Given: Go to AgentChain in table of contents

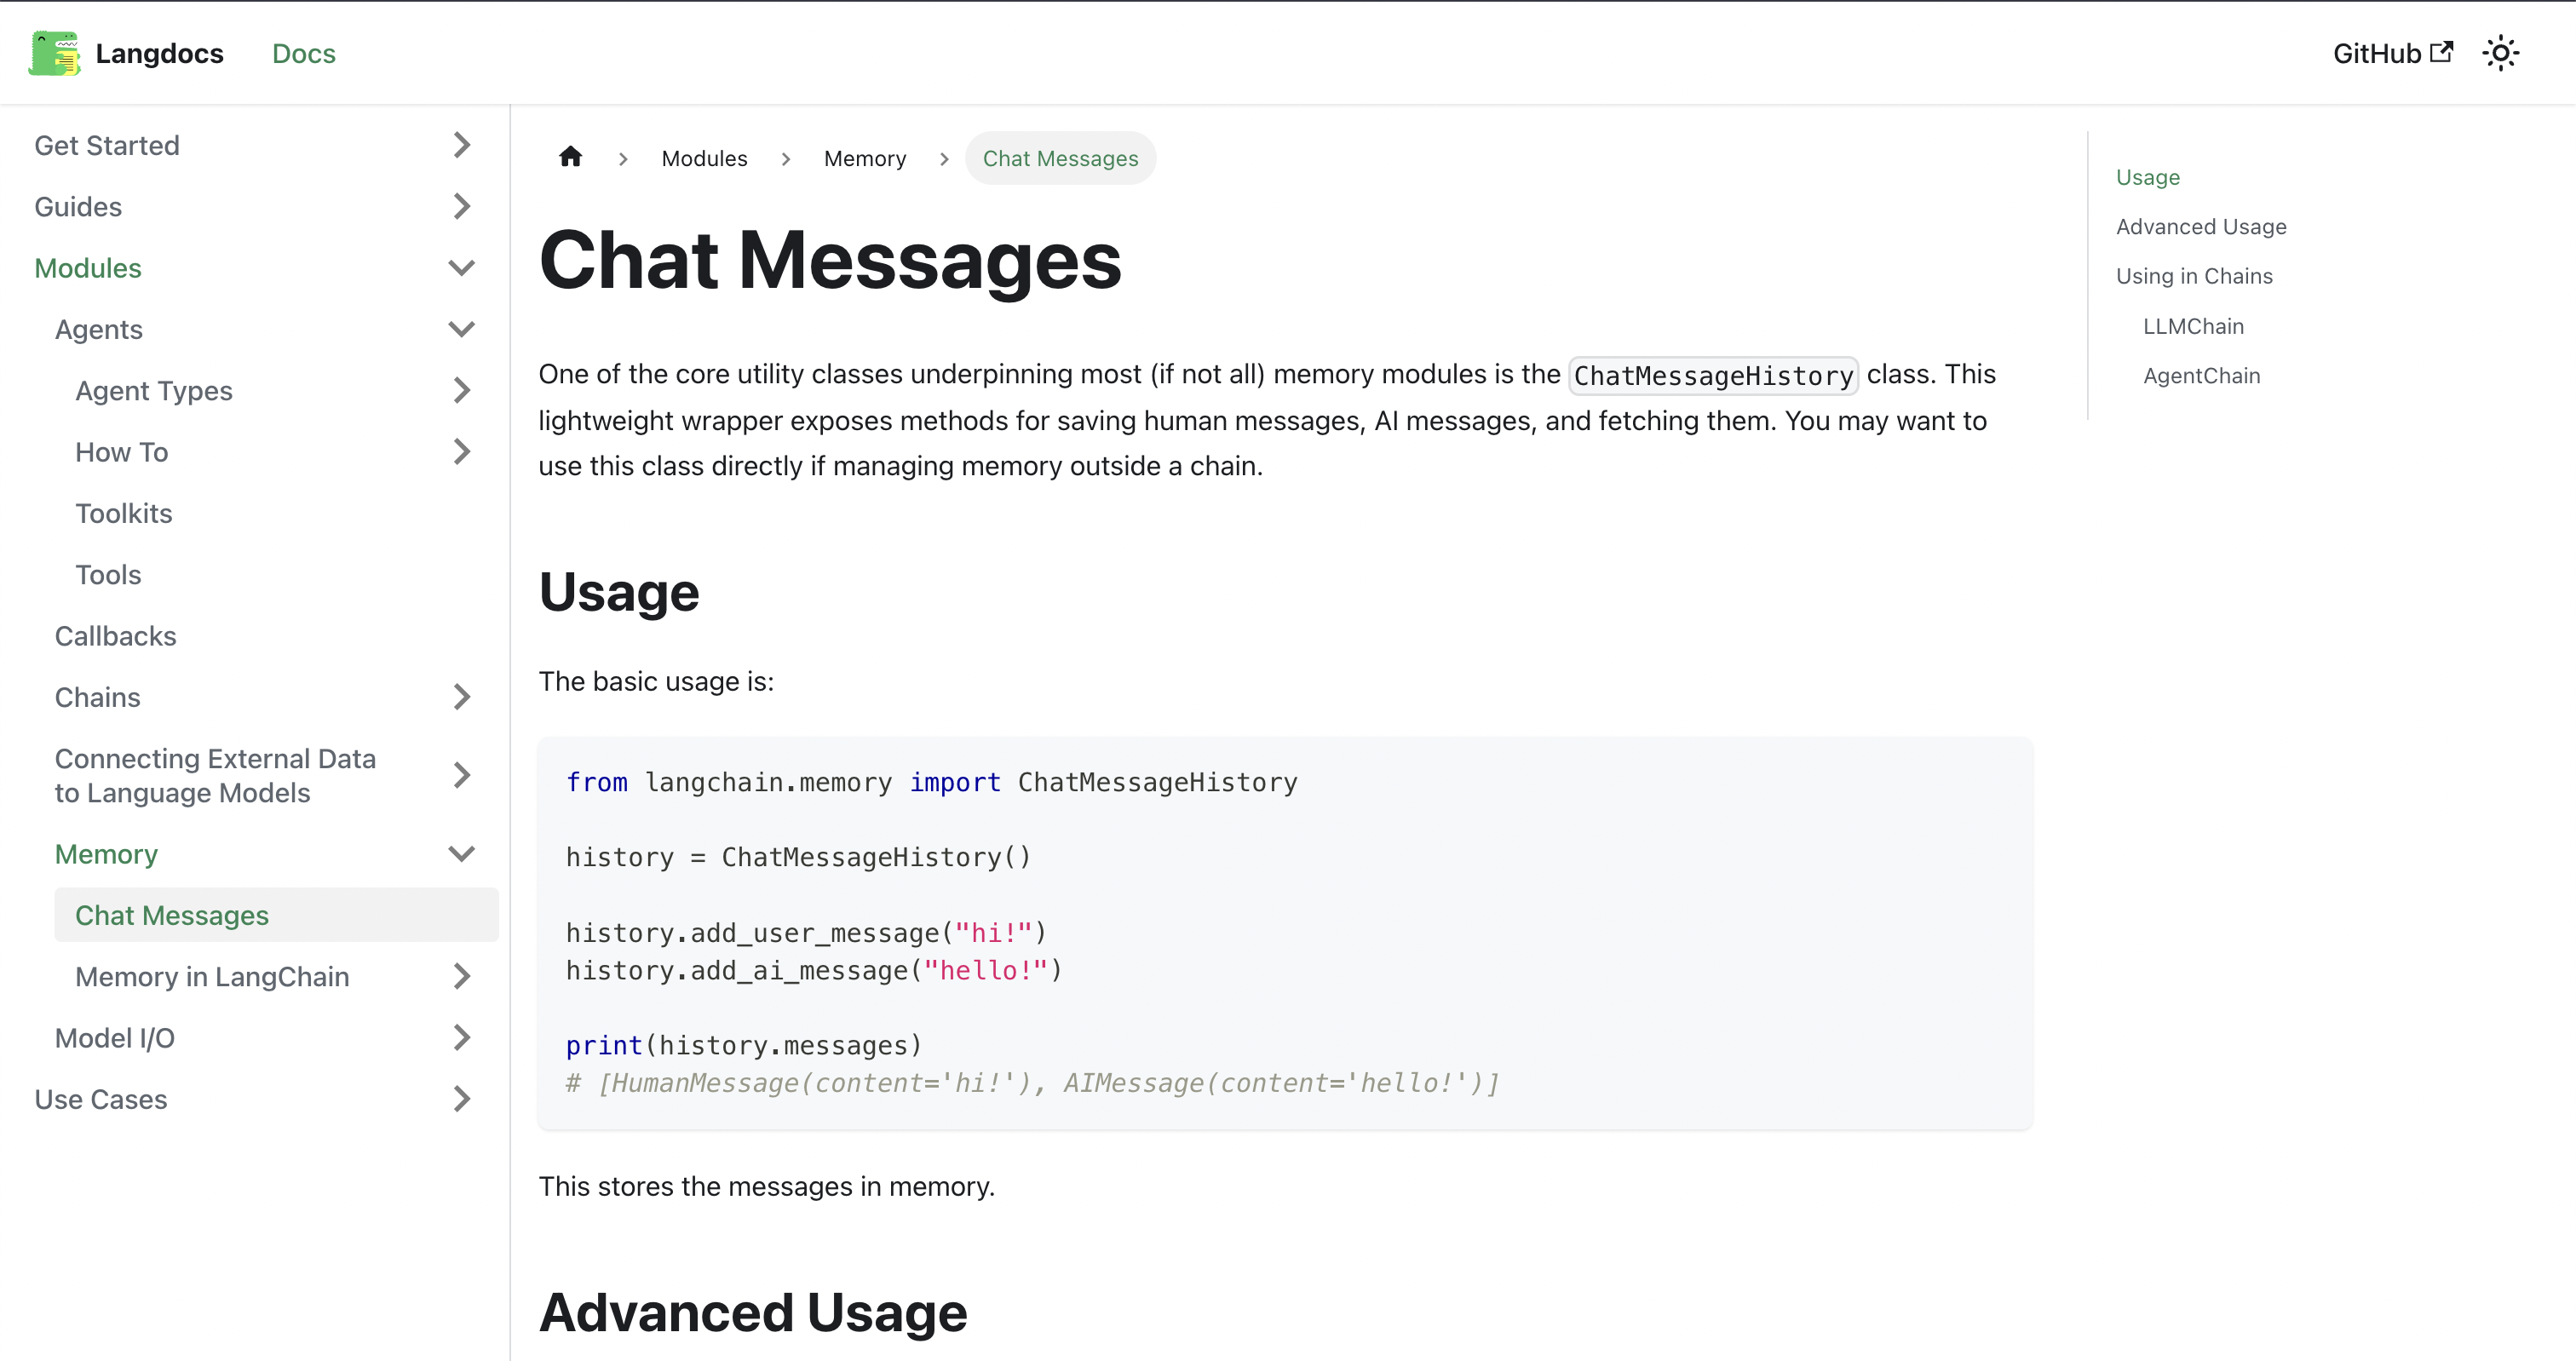Looking at the screenshot, I should click(2201, 376).
